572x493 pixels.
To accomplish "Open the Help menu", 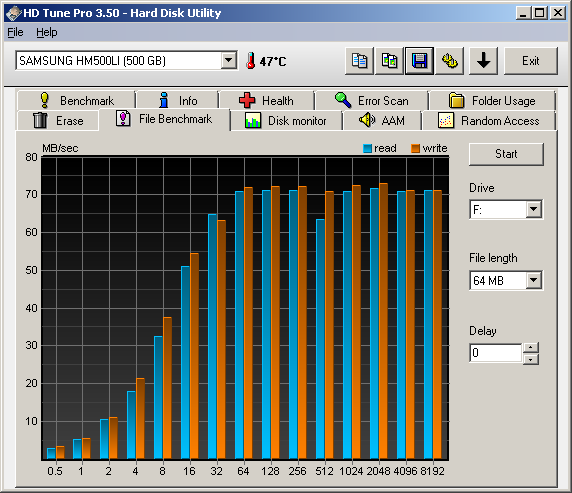I will coord(47,32).
